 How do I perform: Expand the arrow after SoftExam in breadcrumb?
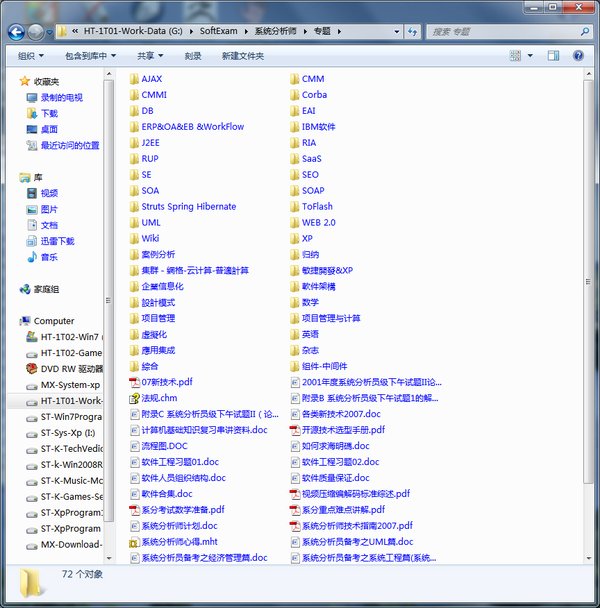[x=246, y=31]
